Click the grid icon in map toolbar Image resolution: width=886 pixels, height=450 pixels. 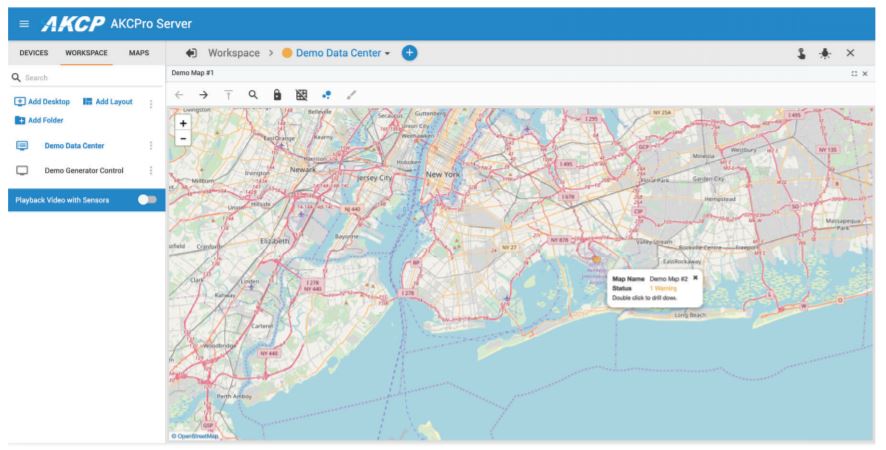[x=302, y=95]
